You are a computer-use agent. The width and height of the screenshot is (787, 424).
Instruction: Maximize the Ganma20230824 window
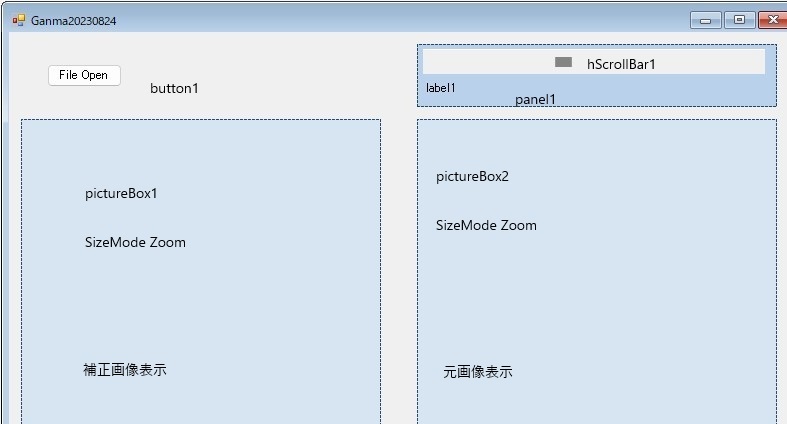739,20
